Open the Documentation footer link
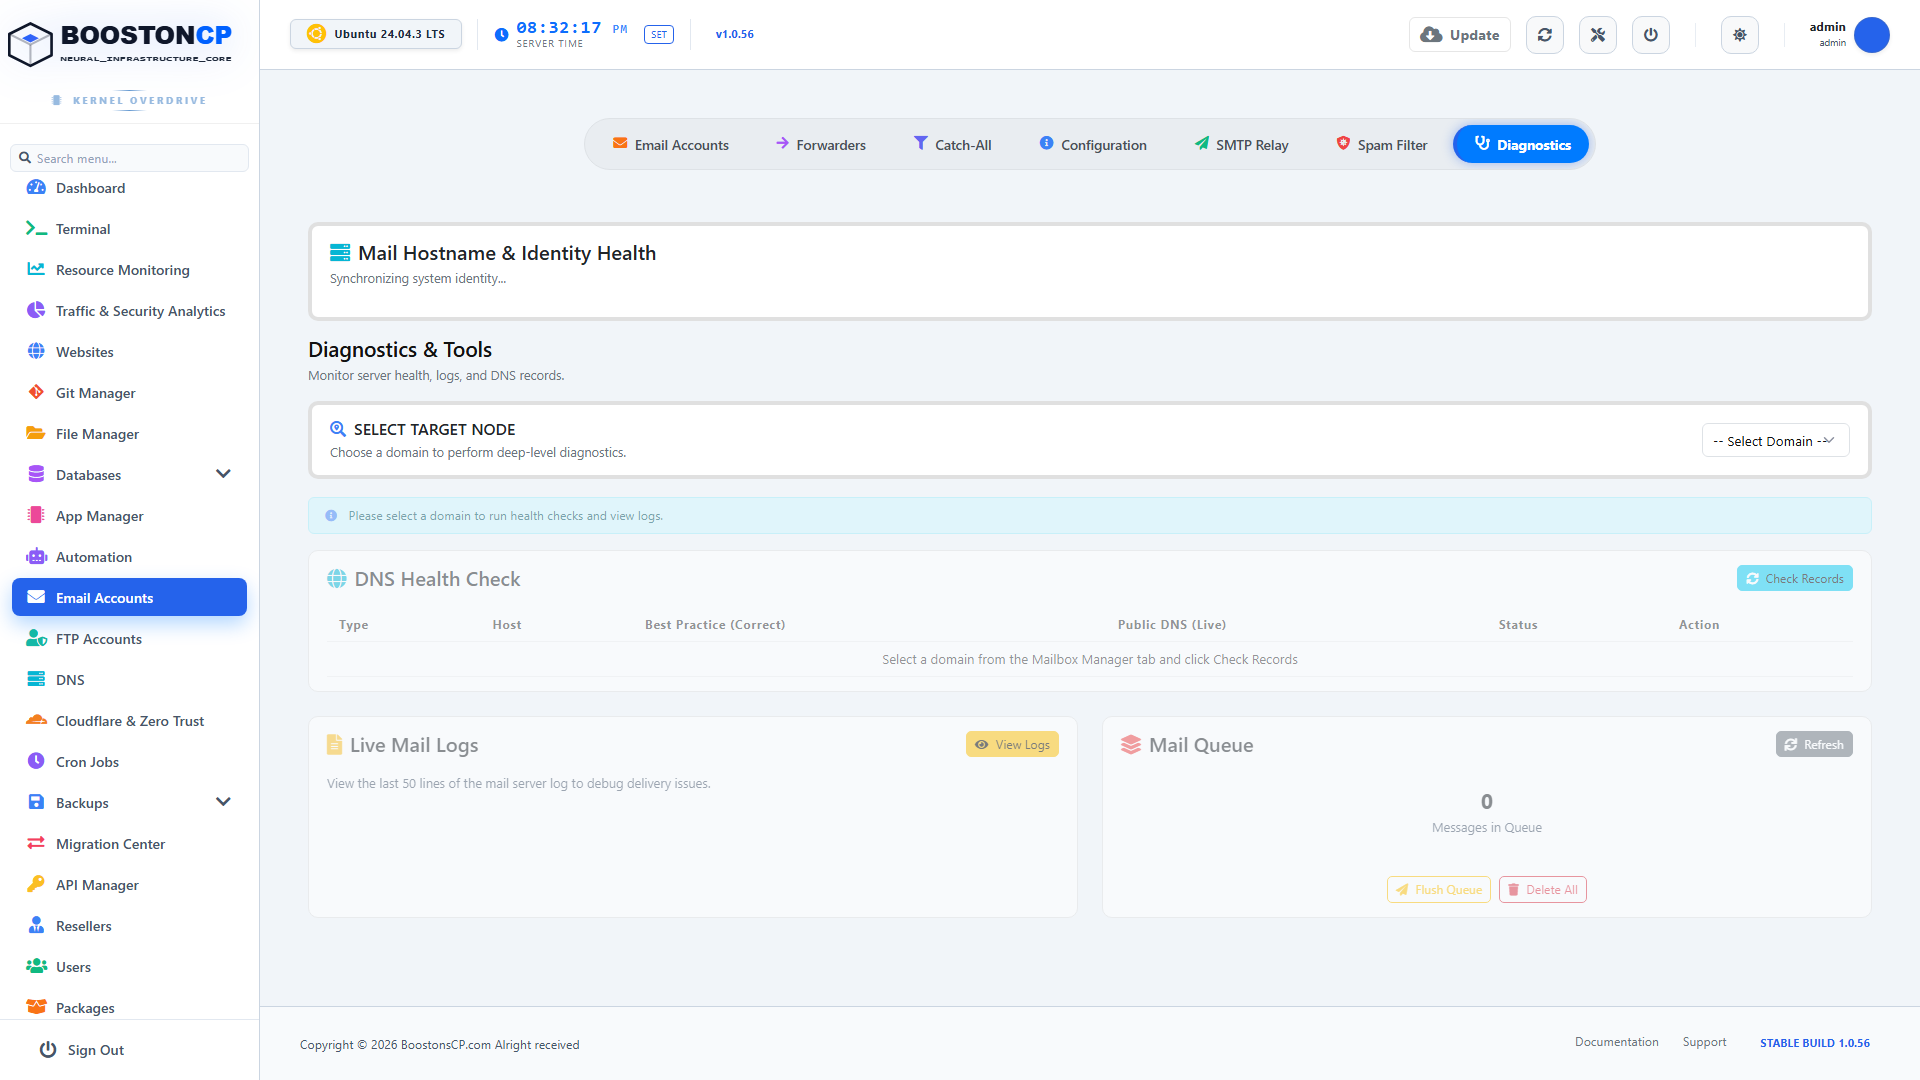The height and width of the screenshot is (1080, 1920). click(x=1616, y=1042)
